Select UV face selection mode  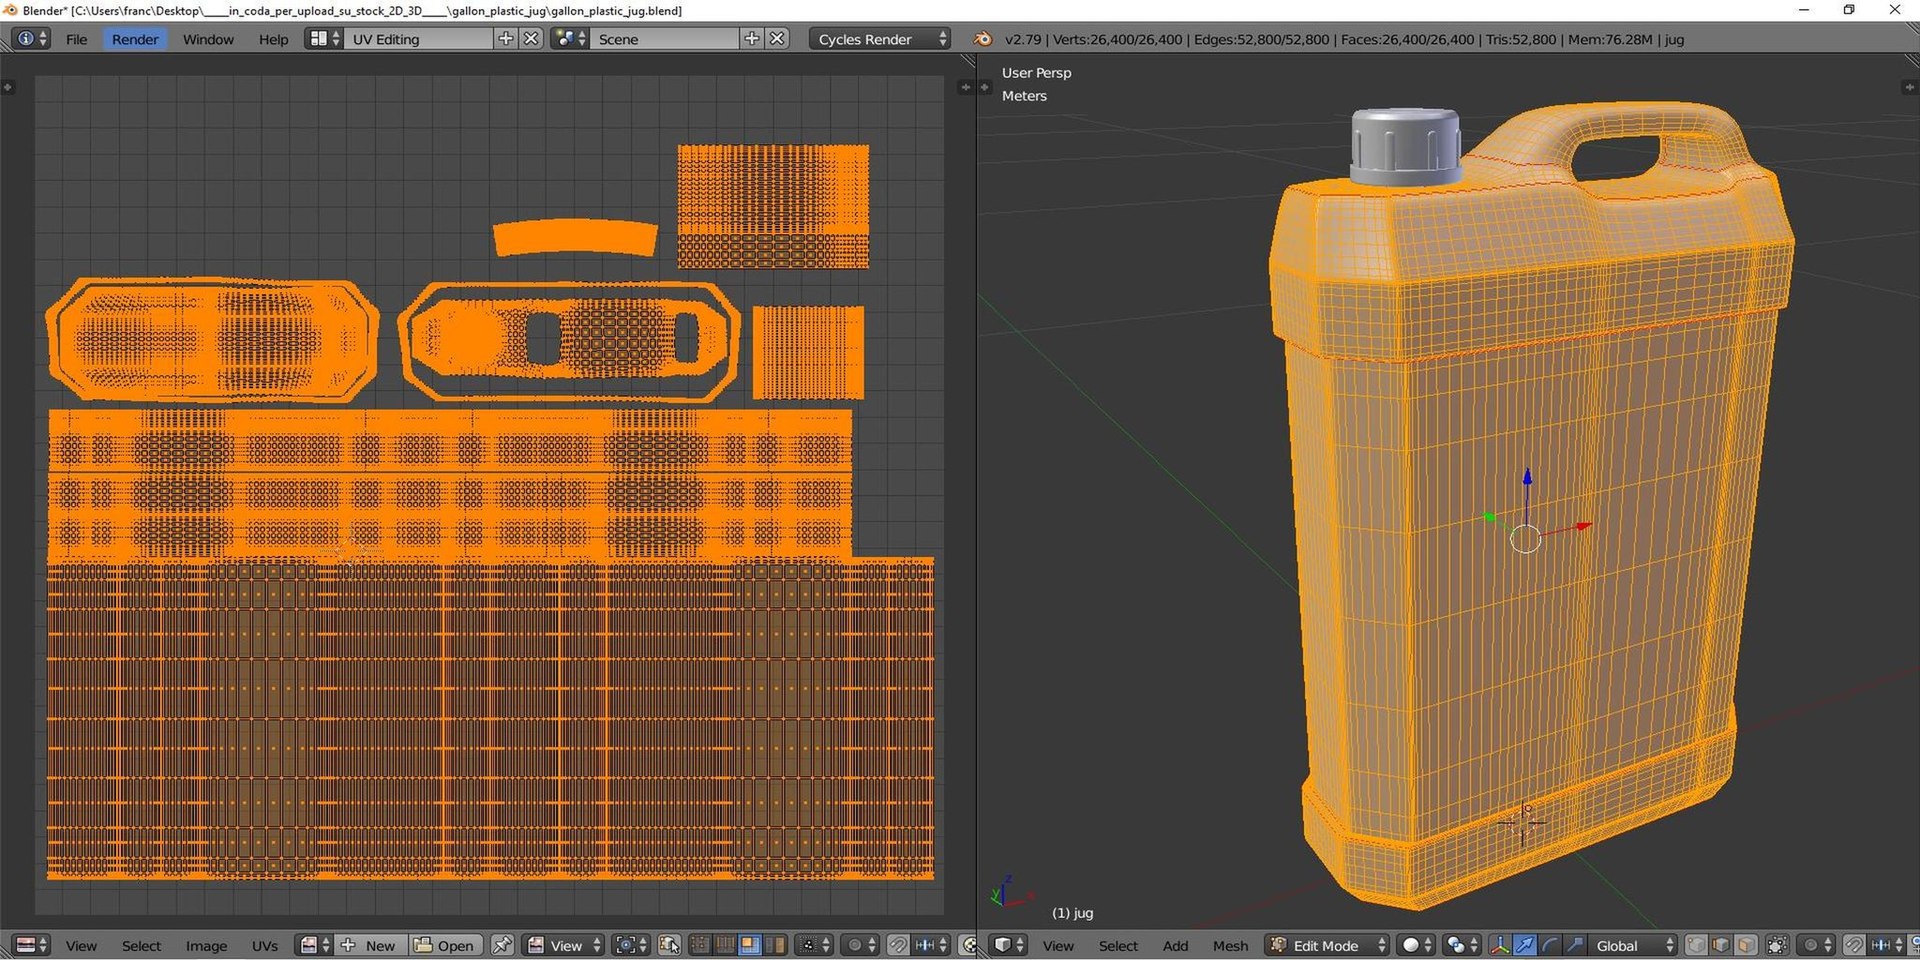coord(750,945)
